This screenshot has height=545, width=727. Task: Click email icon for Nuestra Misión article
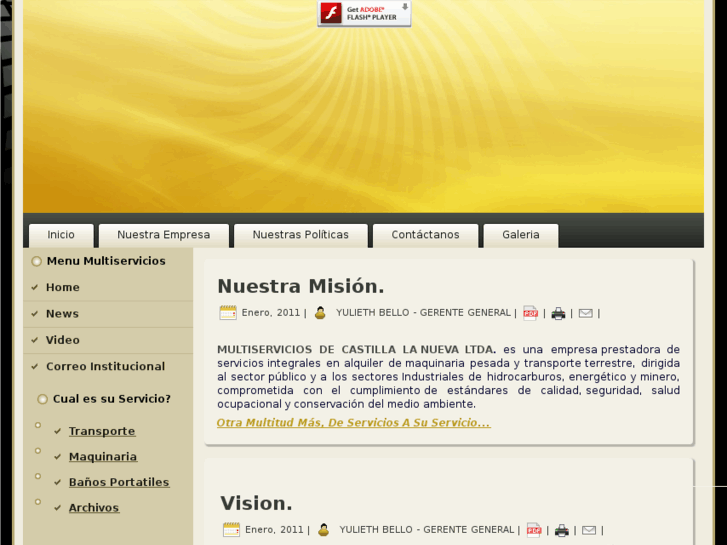point(586,314)
